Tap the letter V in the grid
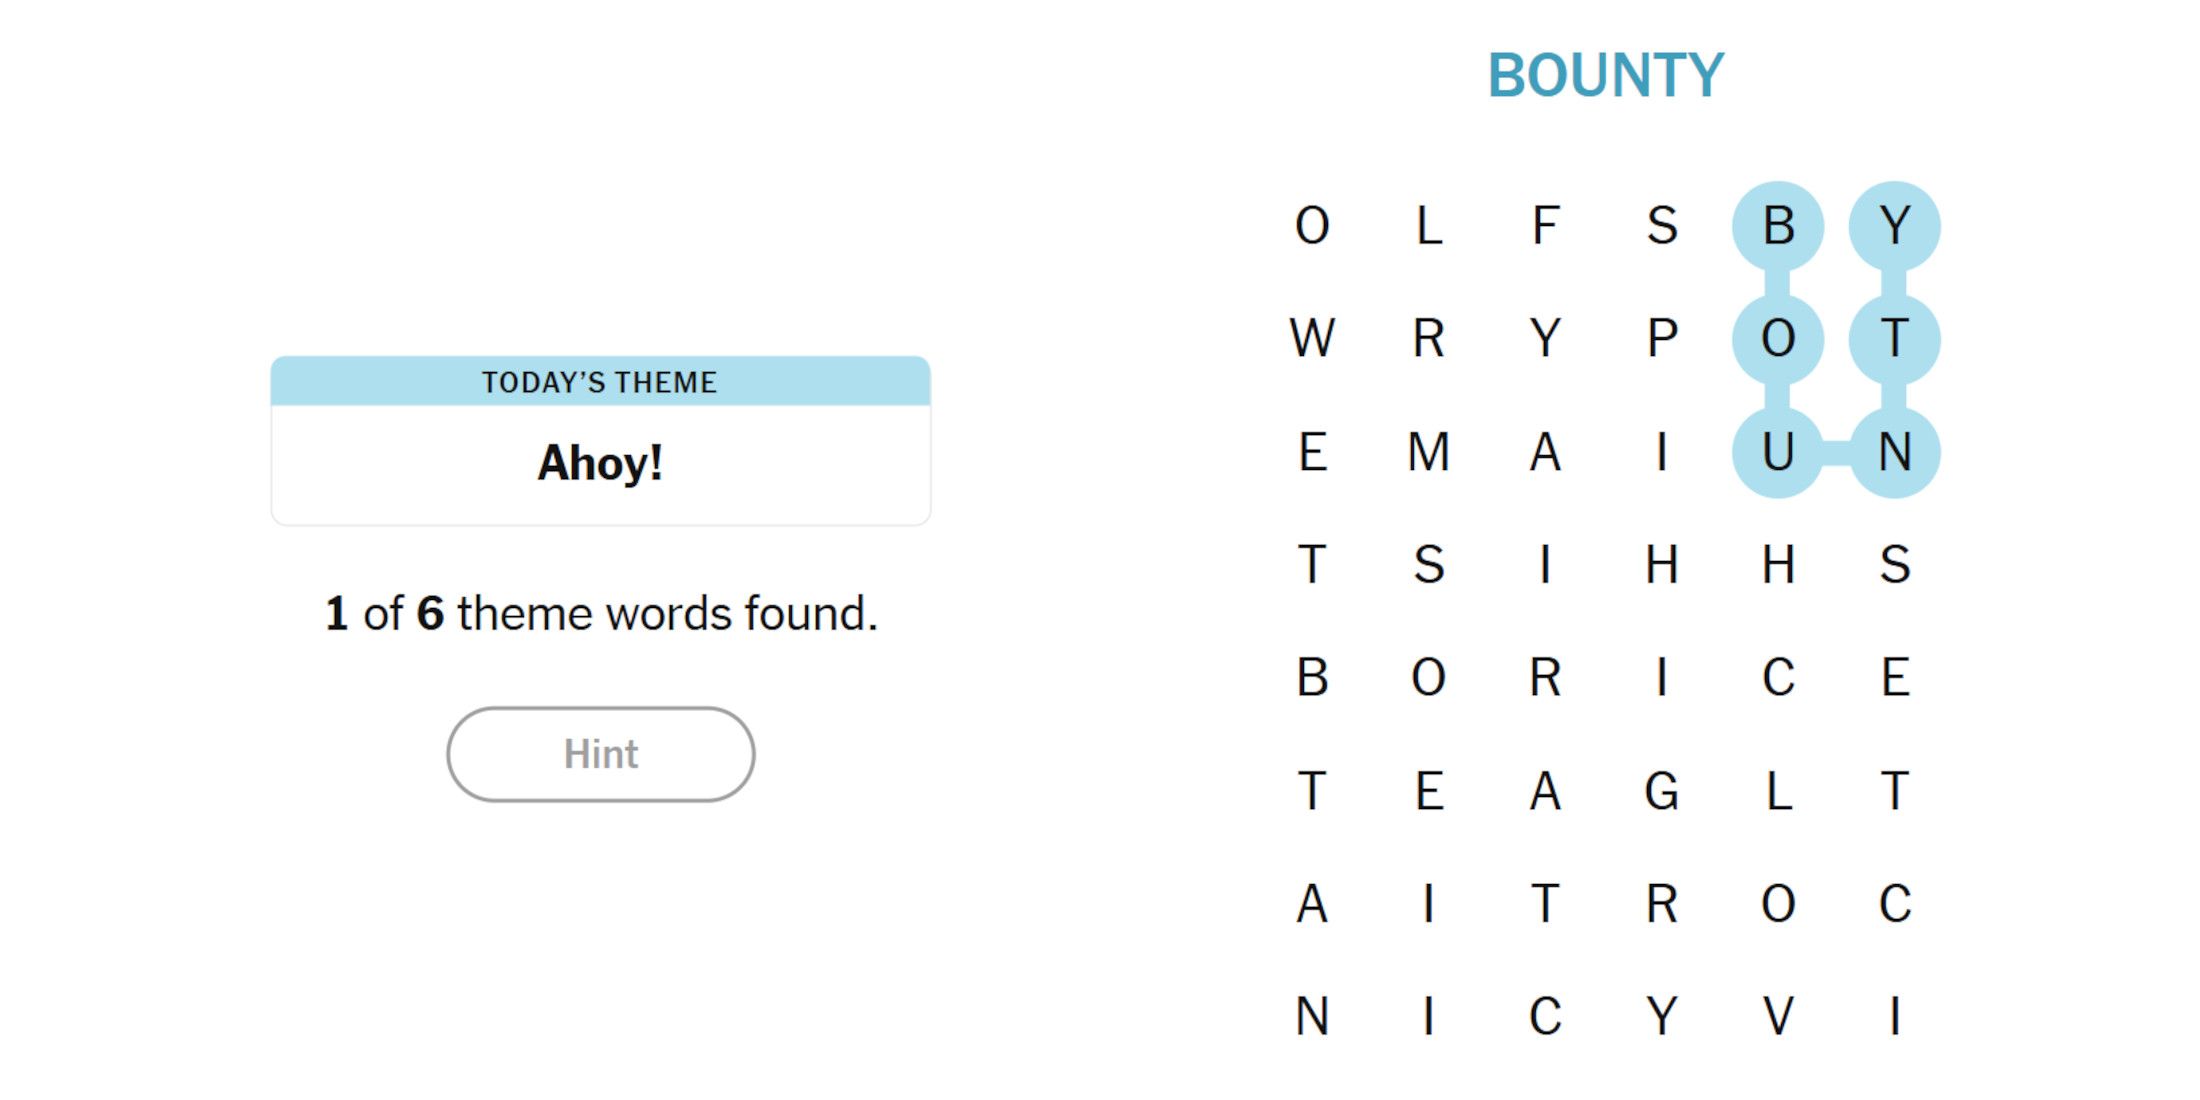Screen dimensions: 2200x1100 (x=1778, y=1017)
